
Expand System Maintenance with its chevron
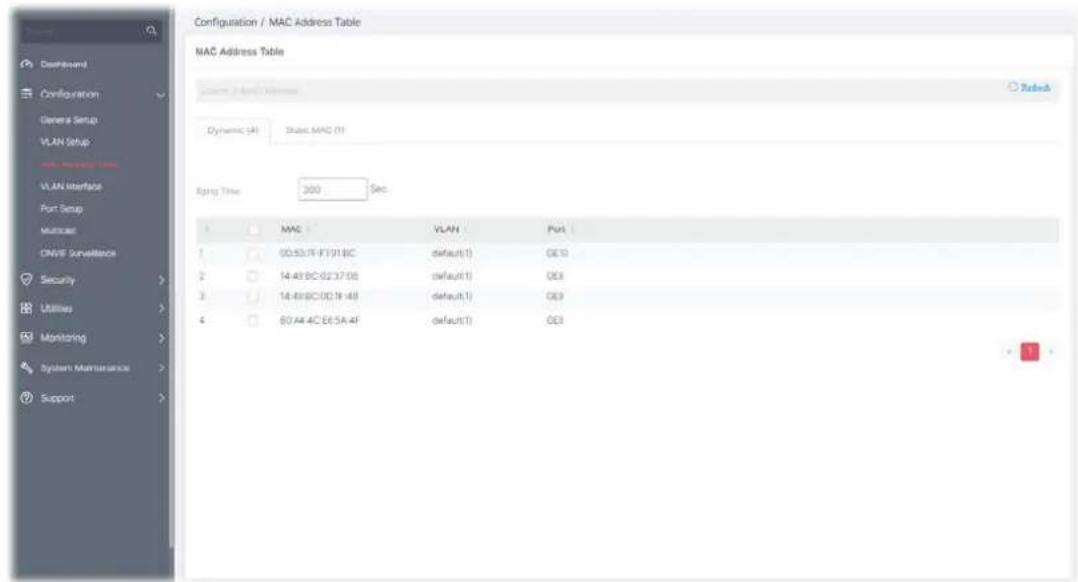[162, 368]
